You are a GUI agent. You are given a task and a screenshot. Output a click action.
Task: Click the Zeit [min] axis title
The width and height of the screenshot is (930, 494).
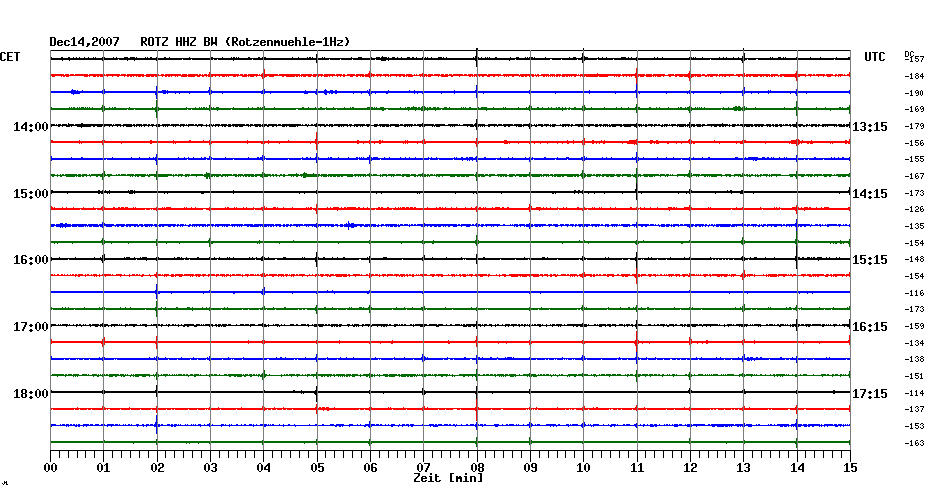tap(448, 478)
